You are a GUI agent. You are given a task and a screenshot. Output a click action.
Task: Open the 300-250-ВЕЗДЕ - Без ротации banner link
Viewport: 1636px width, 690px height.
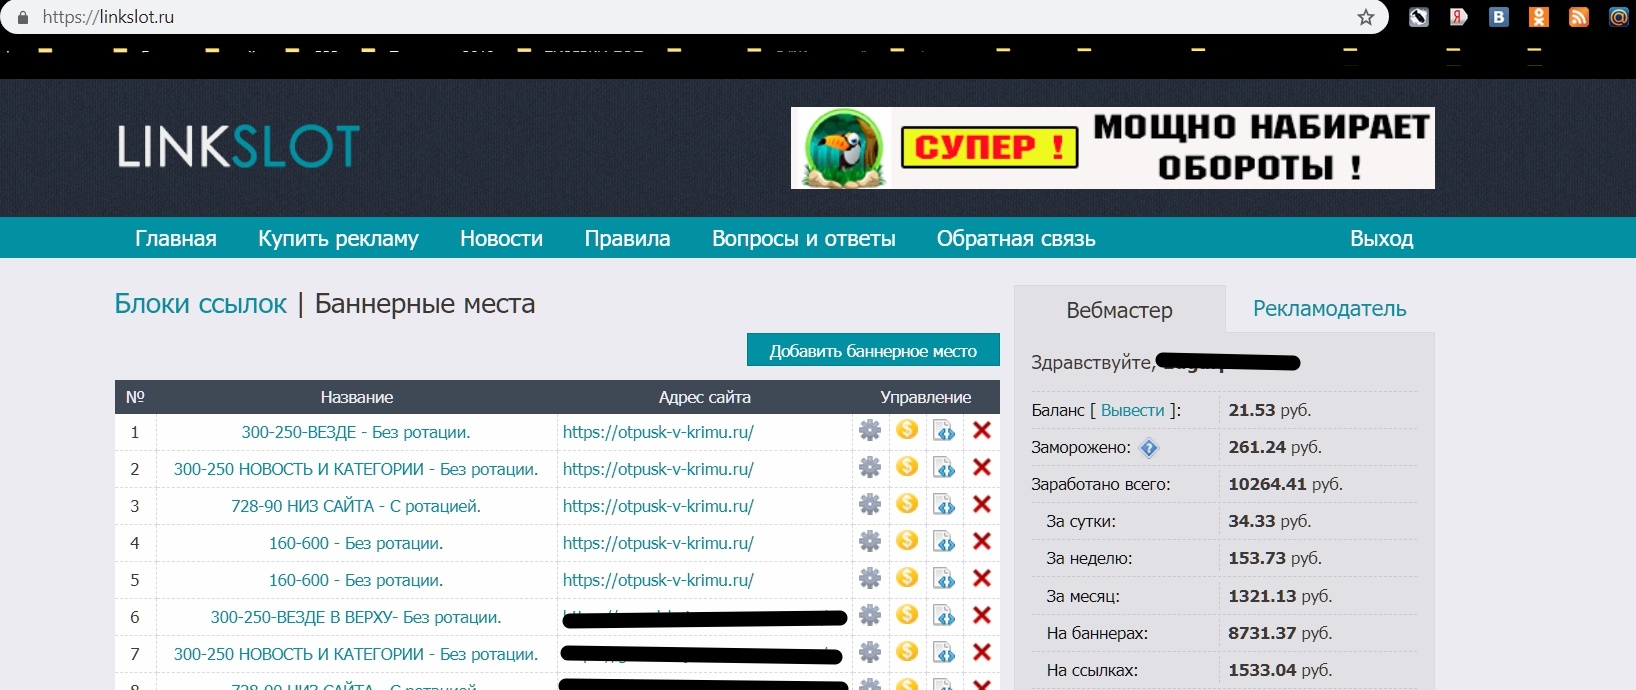(x=356, y=432)
